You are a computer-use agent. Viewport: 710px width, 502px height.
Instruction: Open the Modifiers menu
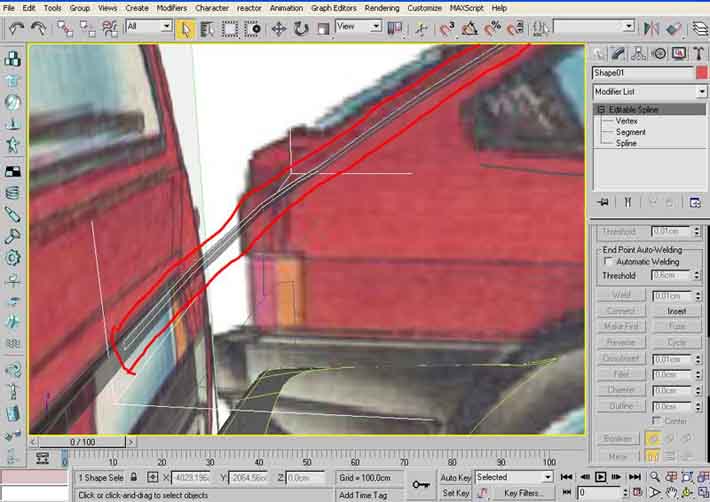point(172,8)
